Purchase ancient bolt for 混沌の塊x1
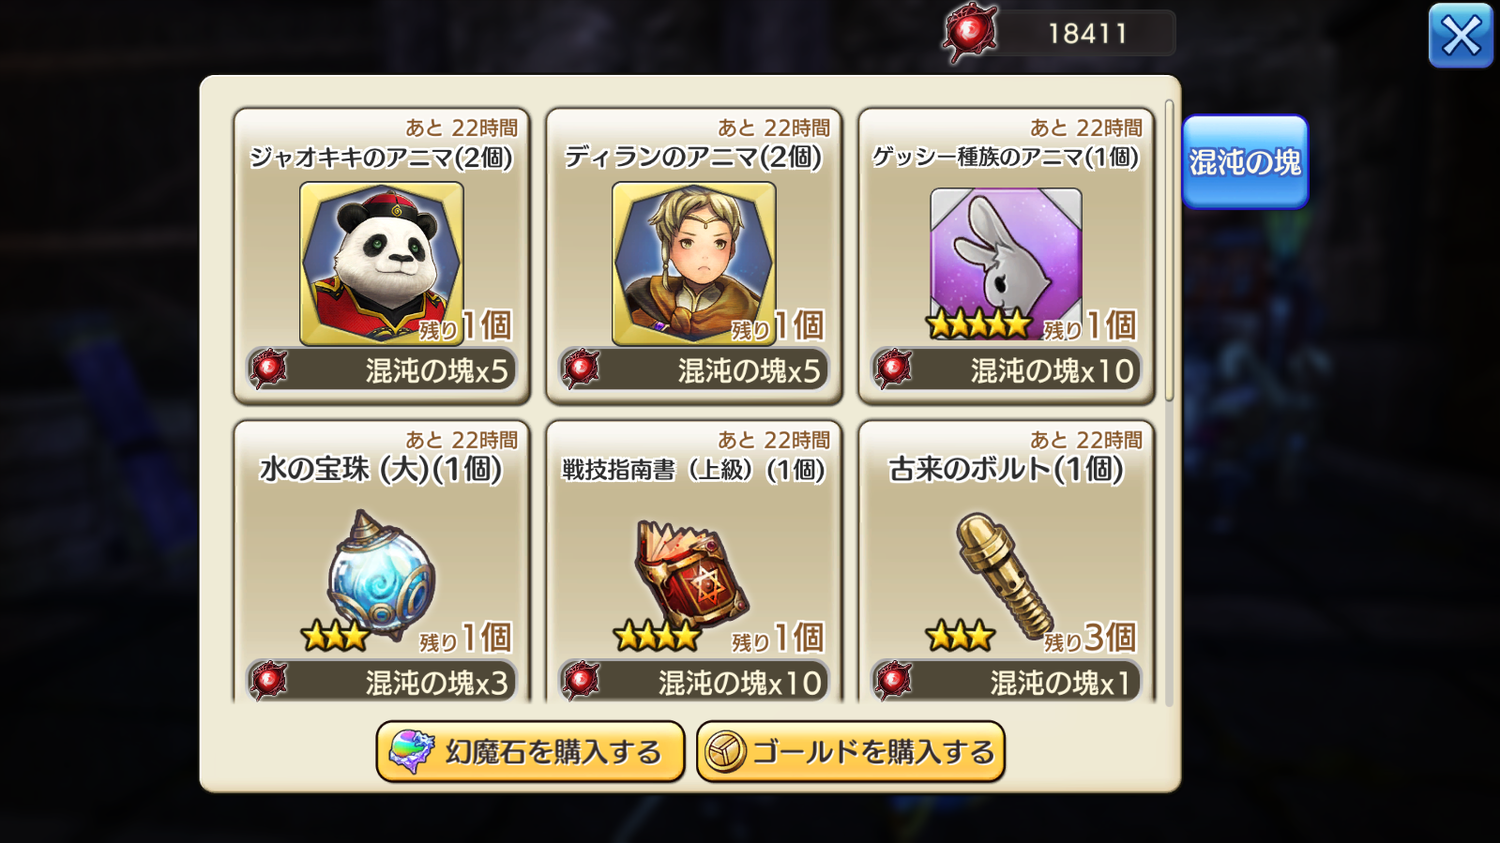The height and width of the screenshot is (843, 1500). pyautogui.click(x=1006, y=681)
